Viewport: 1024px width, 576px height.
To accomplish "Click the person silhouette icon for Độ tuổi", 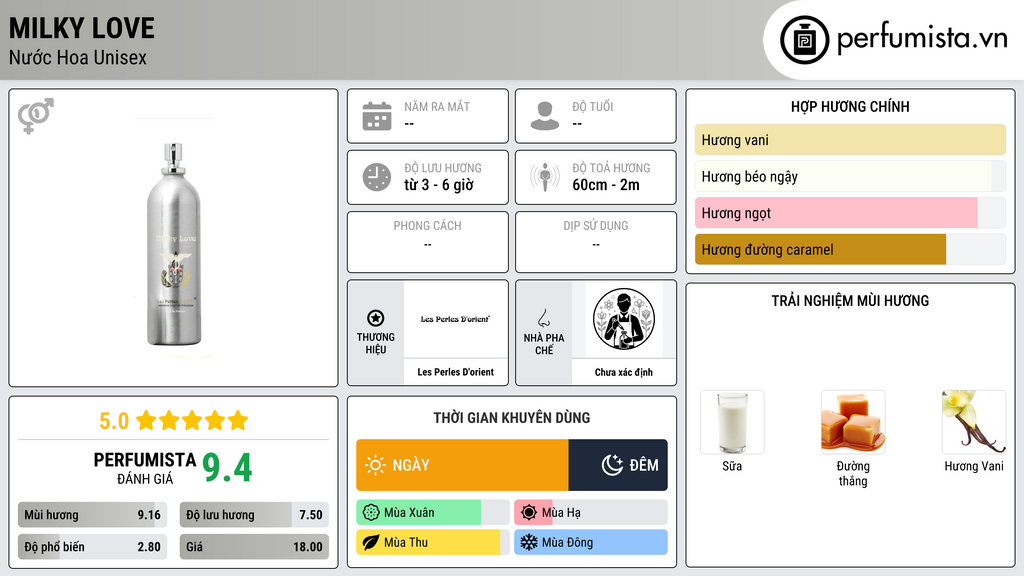I will click(x=545, y=116).
